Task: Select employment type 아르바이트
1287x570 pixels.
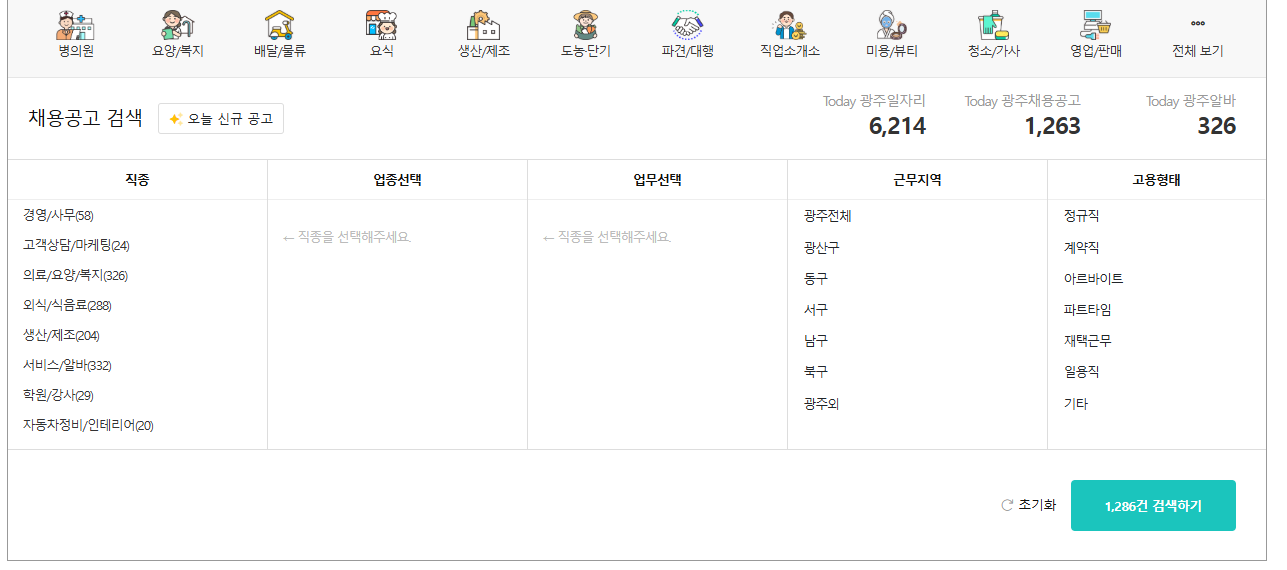Action: [x=1093, y=278]
